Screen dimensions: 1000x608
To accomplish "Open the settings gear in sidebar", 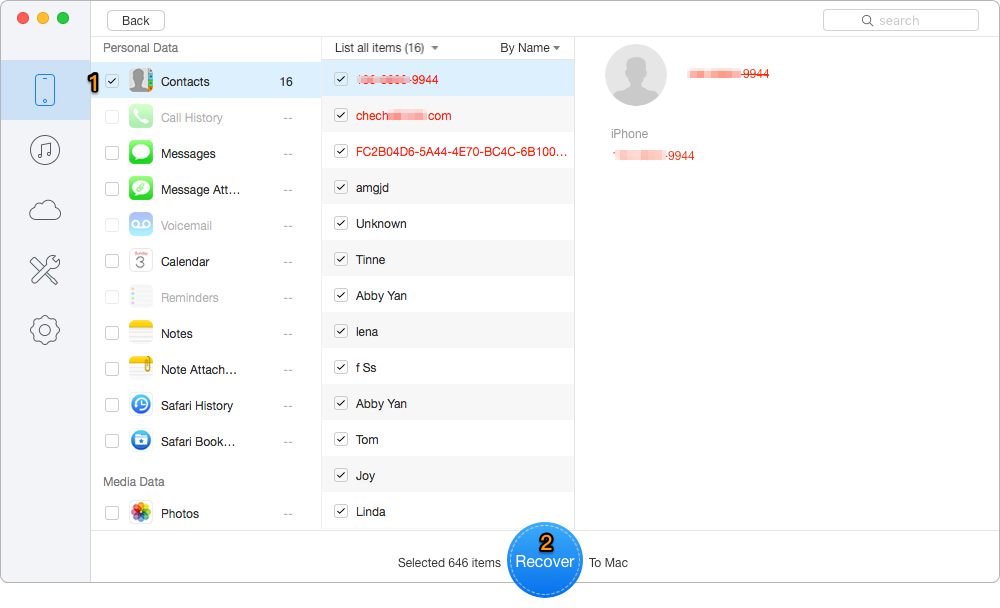I will point(45,330).
